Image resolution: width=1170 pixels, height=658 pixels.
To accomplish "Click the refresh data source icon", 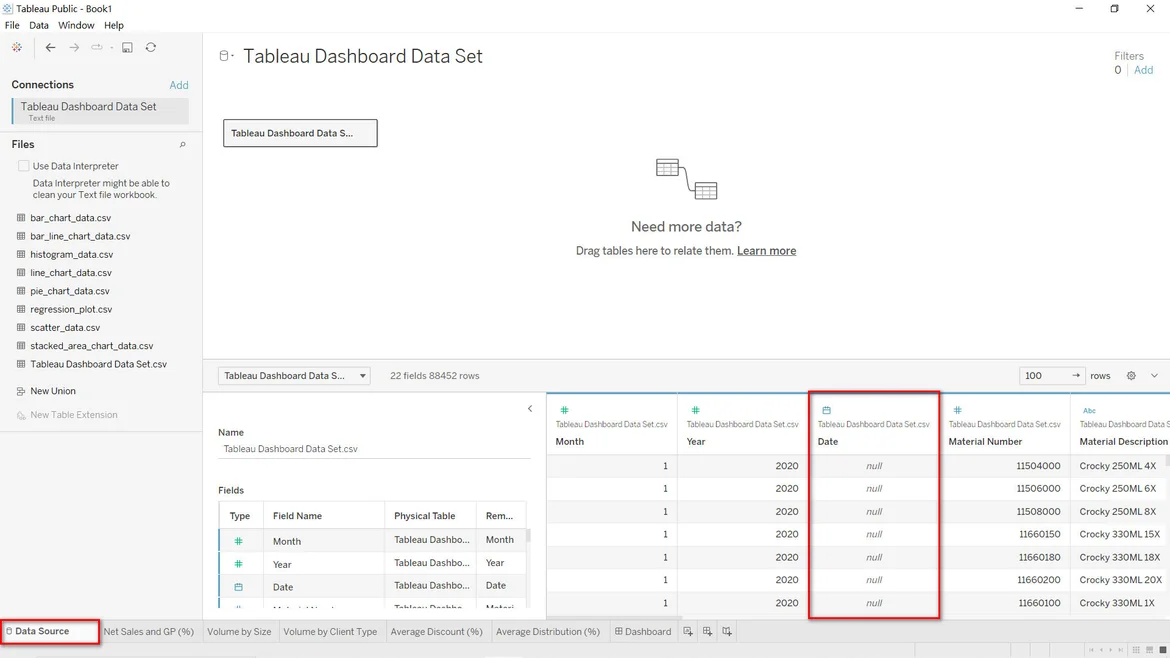I will click(151, 47).
